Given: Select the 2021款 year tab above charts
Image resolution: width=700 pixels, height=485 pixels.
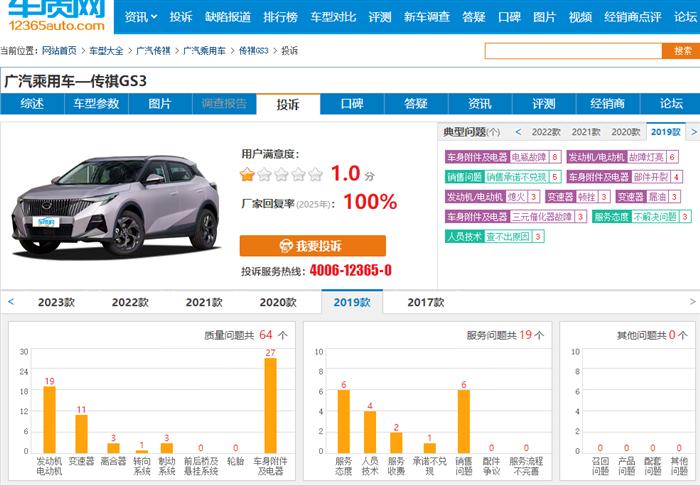Looking at the screenshot, I should point(204,302).
